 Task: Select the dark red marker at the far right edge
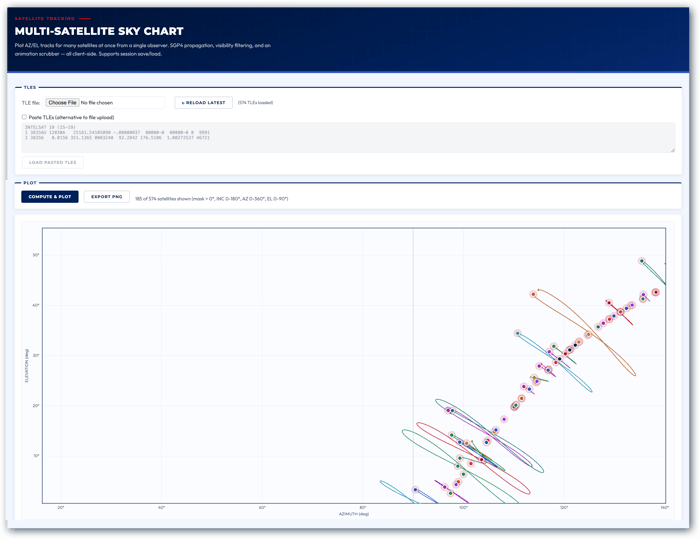pos(655,292)
